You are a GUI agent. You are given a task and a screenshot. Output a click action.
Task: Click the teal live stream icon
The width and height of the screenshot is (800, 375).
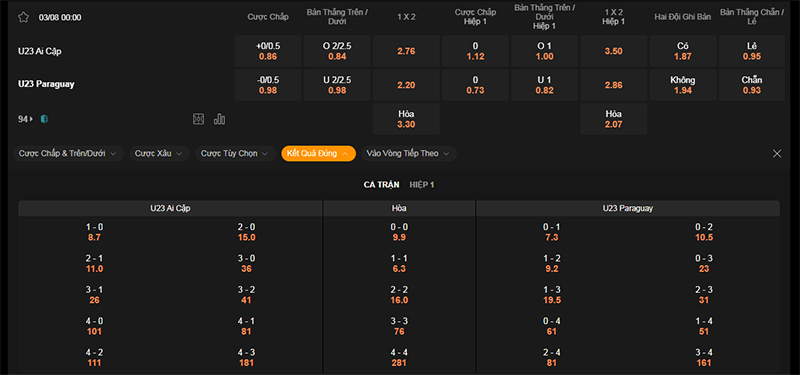click(x=45, y=119)
